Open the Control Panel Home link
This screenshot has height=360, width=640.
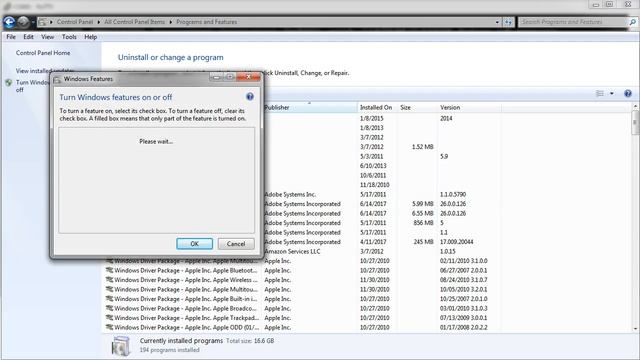pos(43,53)
